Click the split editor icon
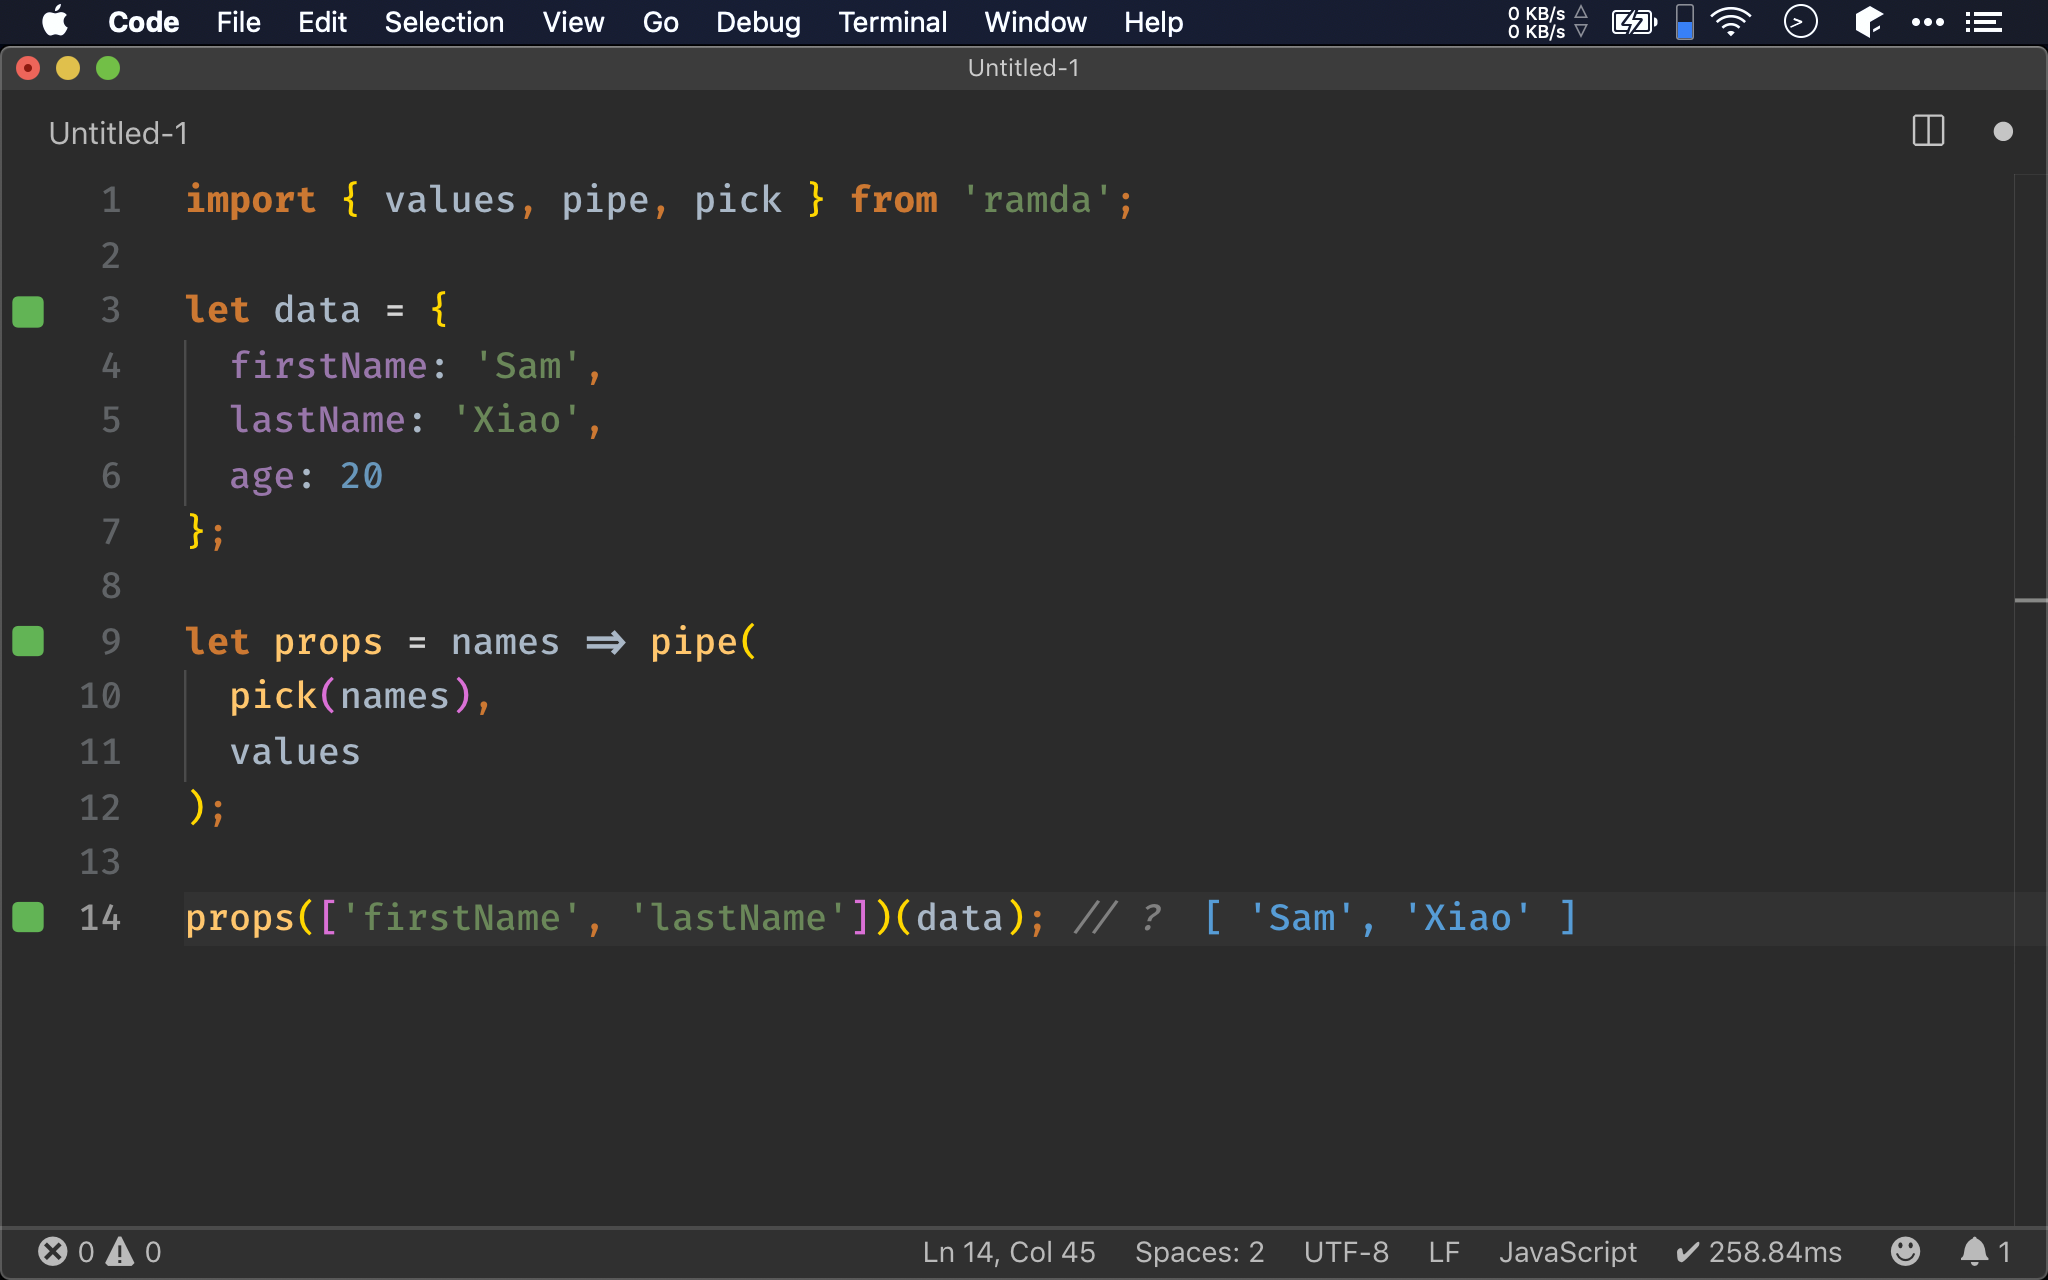 point(1928,131)
